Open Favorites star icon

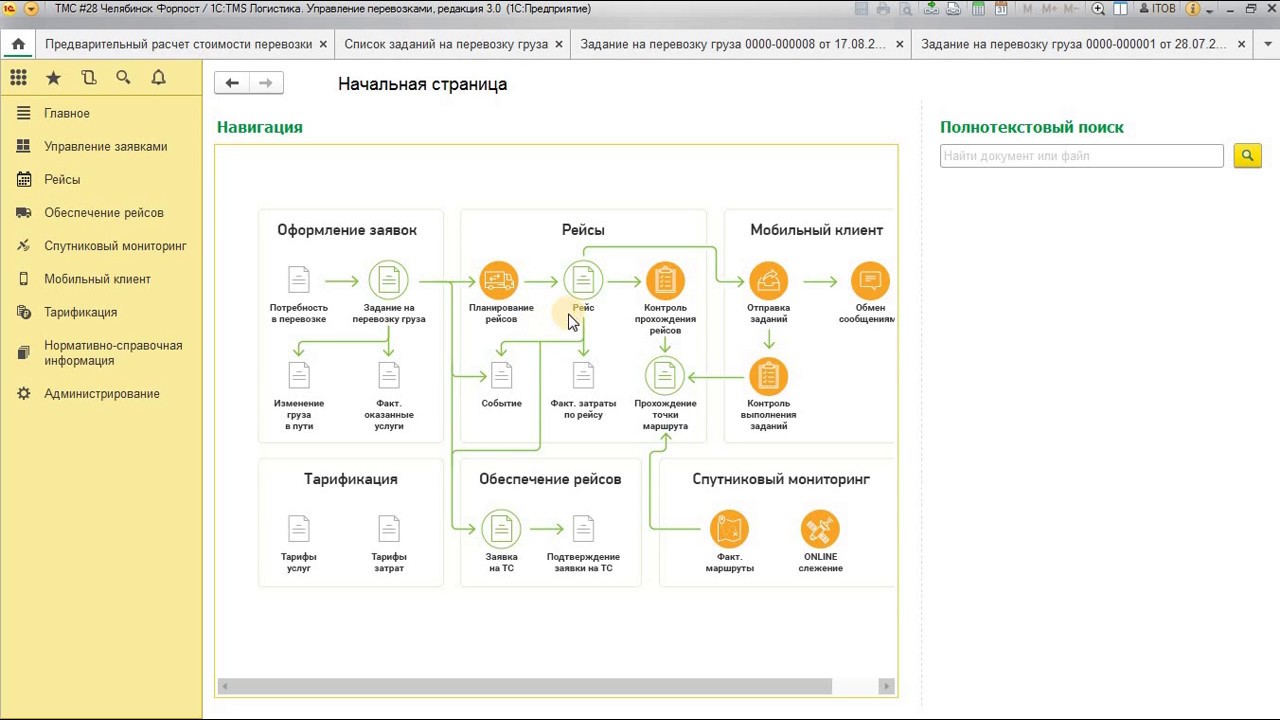click(x=53, y=78)
